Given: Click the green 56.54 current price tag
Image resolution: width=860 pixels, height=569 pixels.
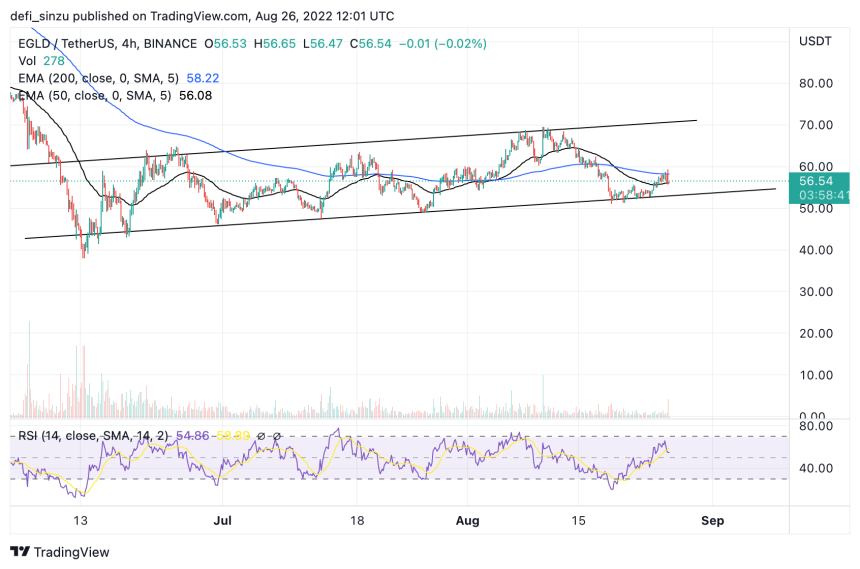Looking at the screenshot, I should (x=819, y=188).
